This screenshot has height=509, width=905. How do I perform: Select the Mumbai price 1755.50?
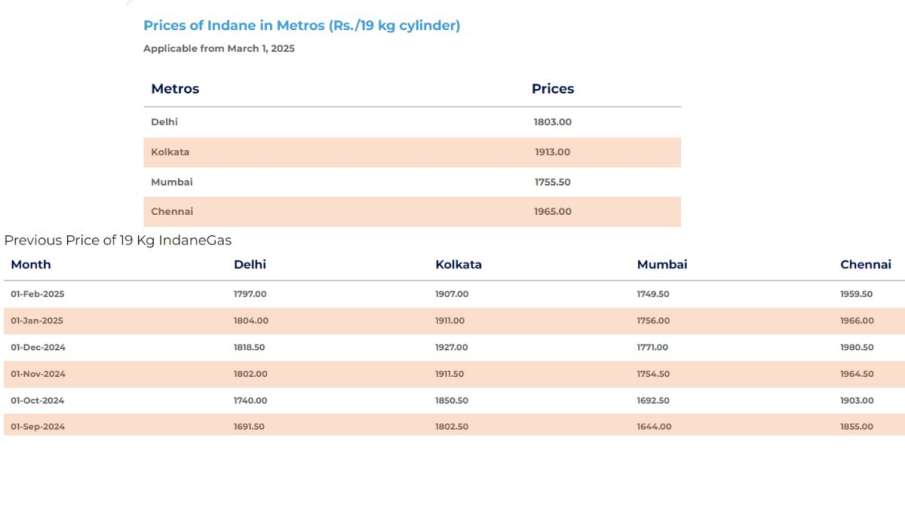[x=552, y=182]
